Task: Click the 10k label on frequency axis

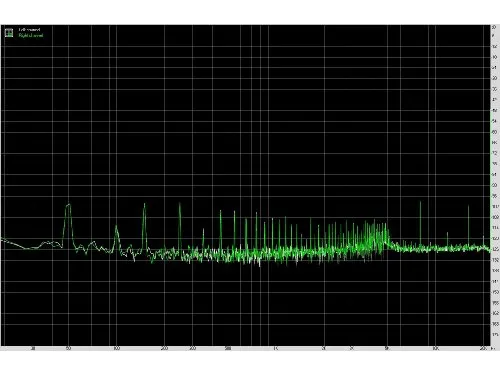Action: tap(435, 349)
